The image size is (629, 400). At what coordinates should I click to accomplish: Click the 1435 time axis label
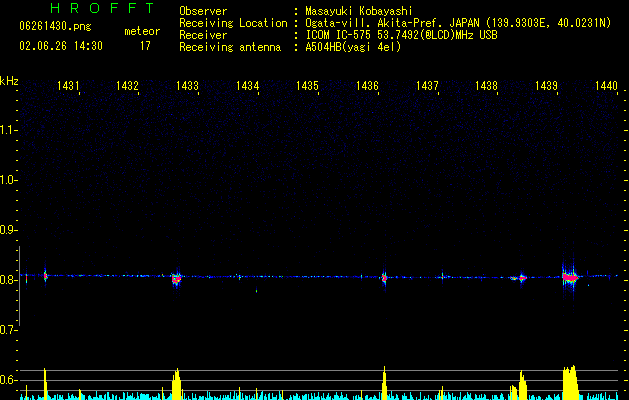click(x=307, y=85)
